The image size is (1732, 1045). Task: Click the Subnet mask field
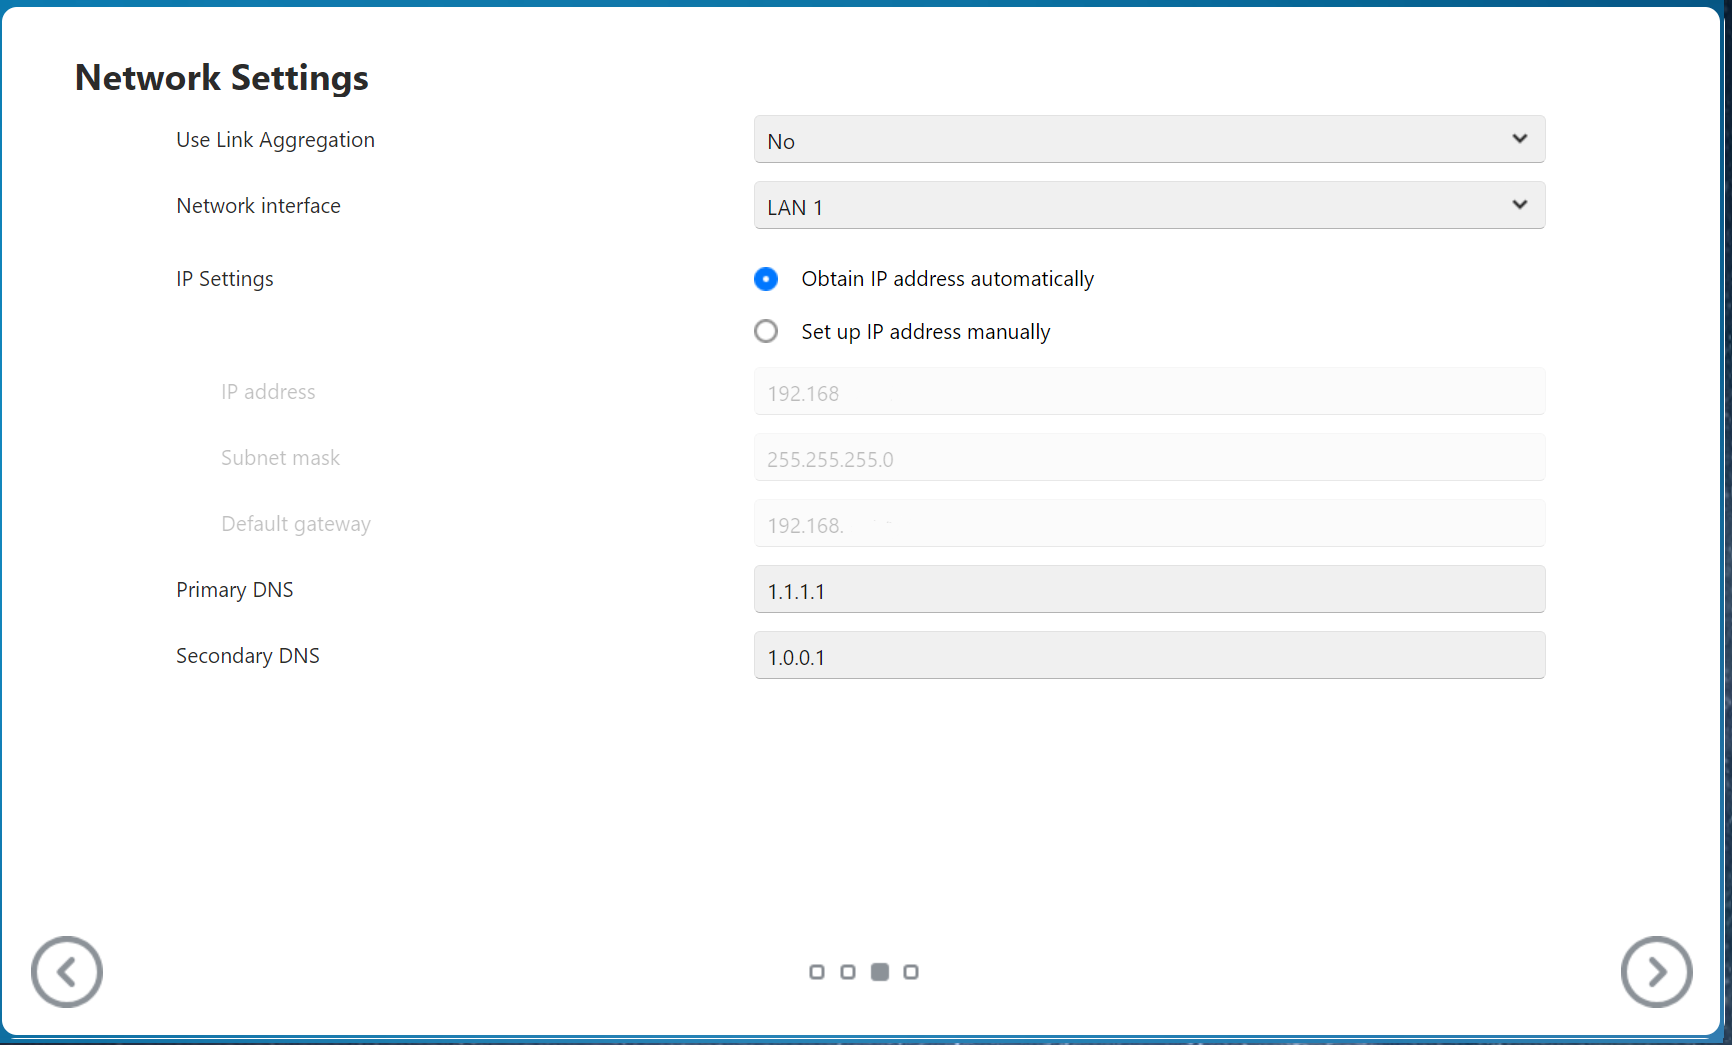point(1149,458)
